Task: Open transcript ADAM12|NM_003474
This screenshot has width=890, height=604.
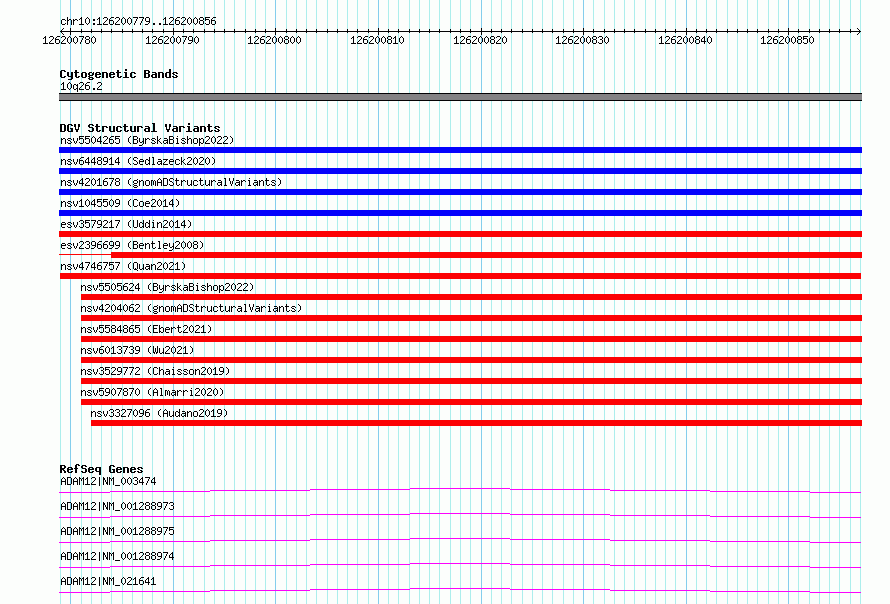Action: click(108, 481)
